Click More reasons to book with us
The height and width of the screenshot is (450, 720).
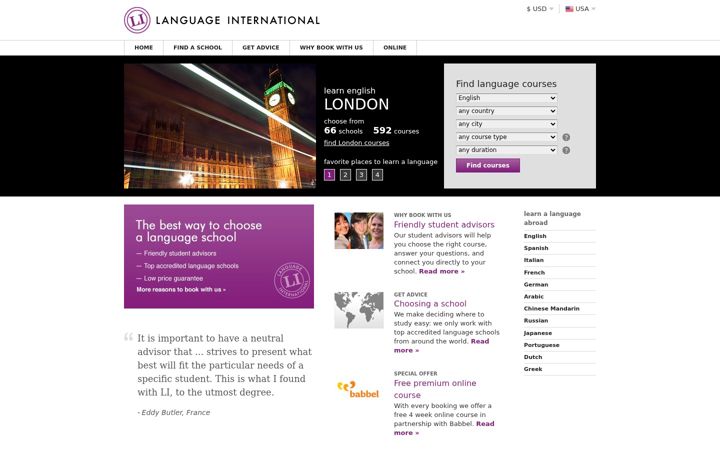pyautogui.click(x=181, y=290)
